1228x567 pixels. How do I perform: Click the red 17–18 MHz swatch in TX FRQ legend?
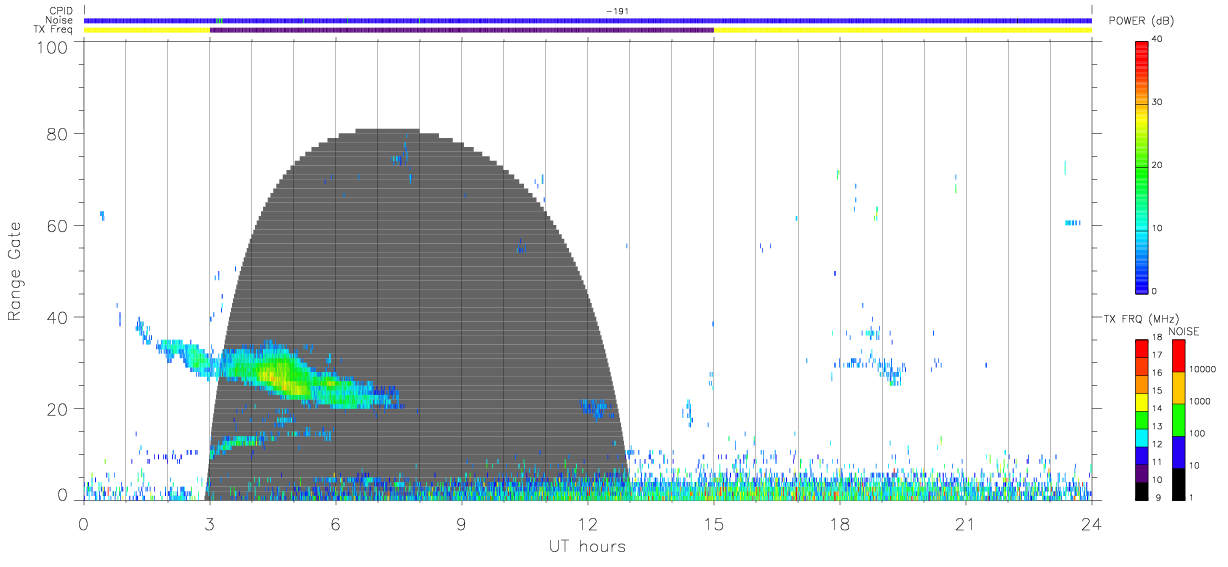[1141, 349]
